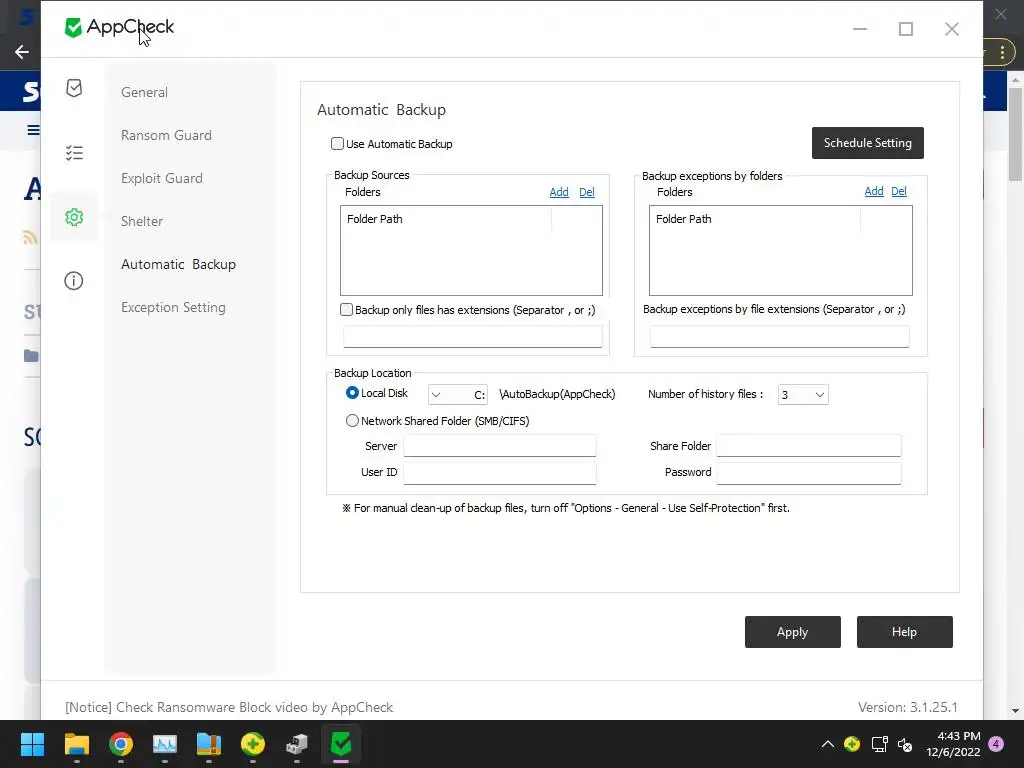This screenshot has height=768, width=1024.
Task: Click the yellow-green tray icon in system tray
Action: [852, 744]
